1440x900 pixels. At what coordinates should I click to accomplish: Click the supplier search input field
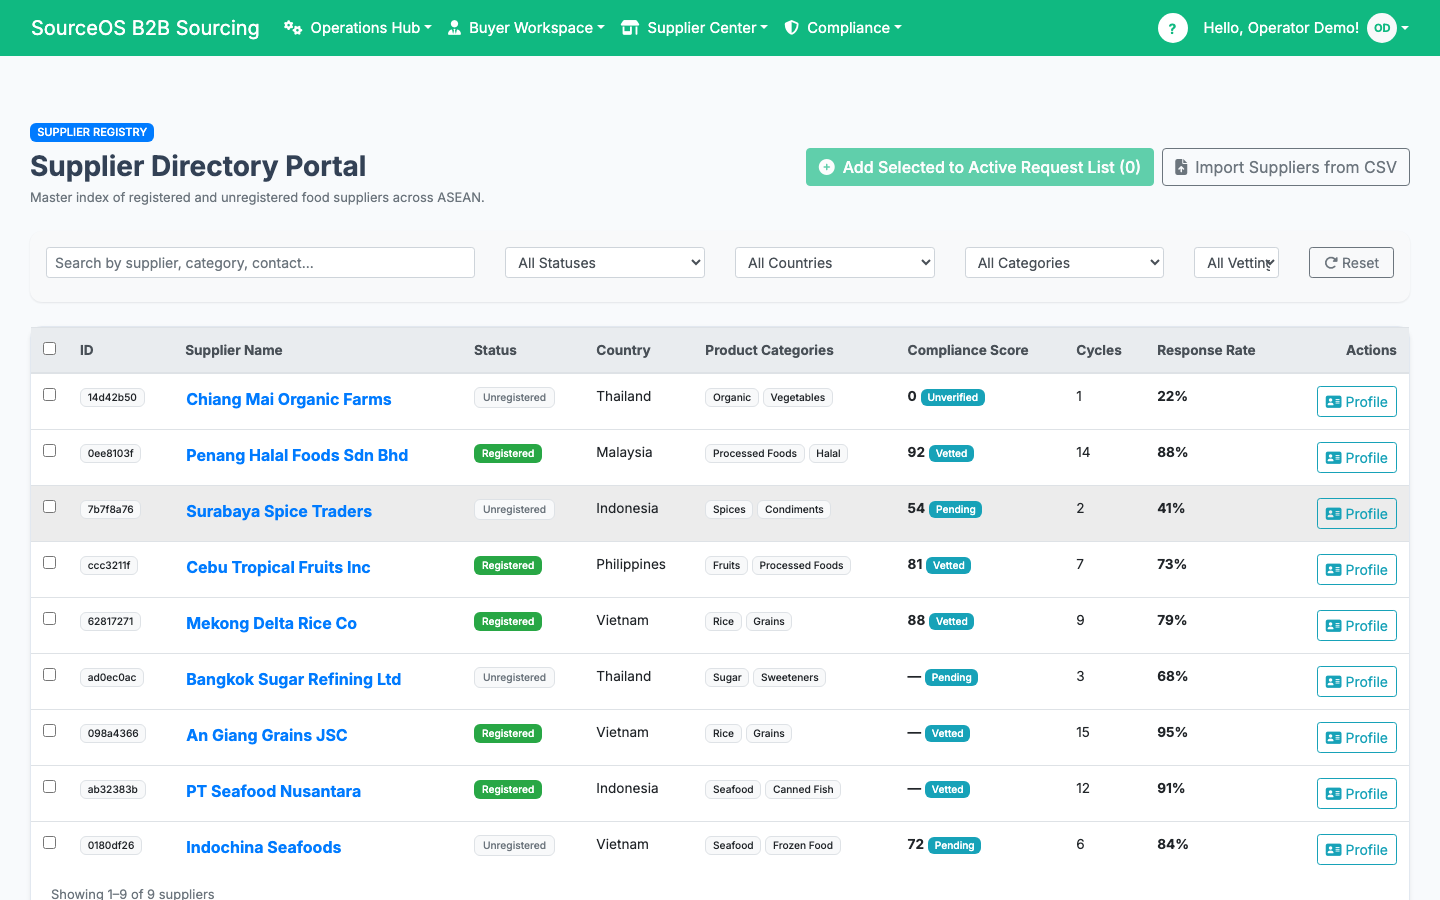tap(260, 263)
